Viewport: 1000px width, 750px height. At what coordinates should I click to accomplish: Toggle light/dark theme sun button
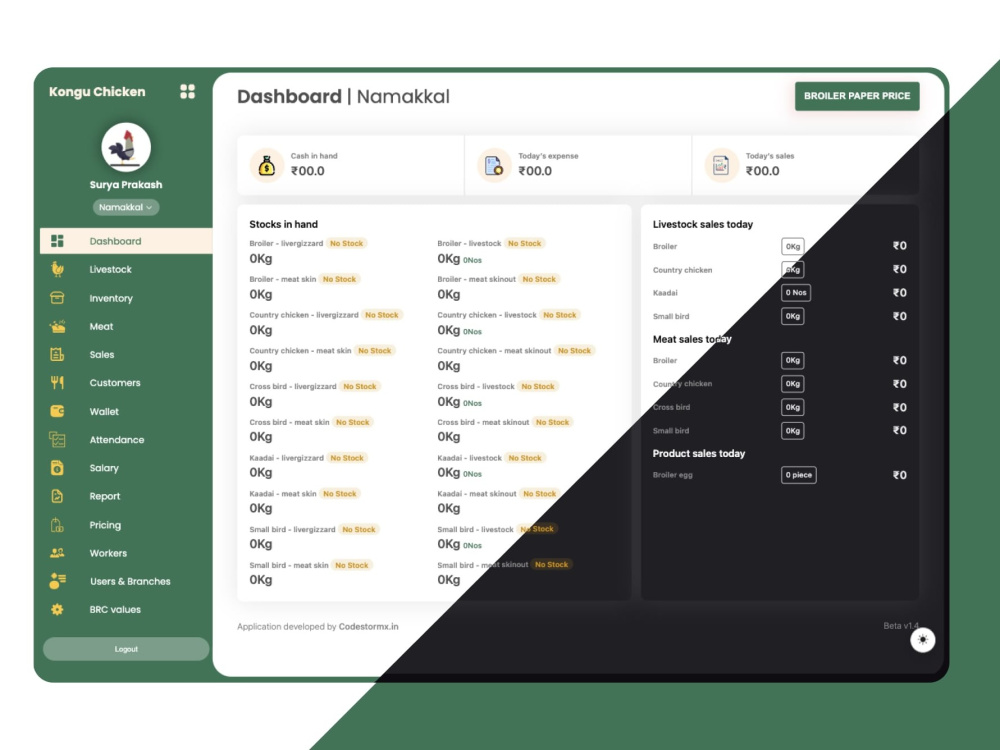pyautogui.click(x=922, y=640)
